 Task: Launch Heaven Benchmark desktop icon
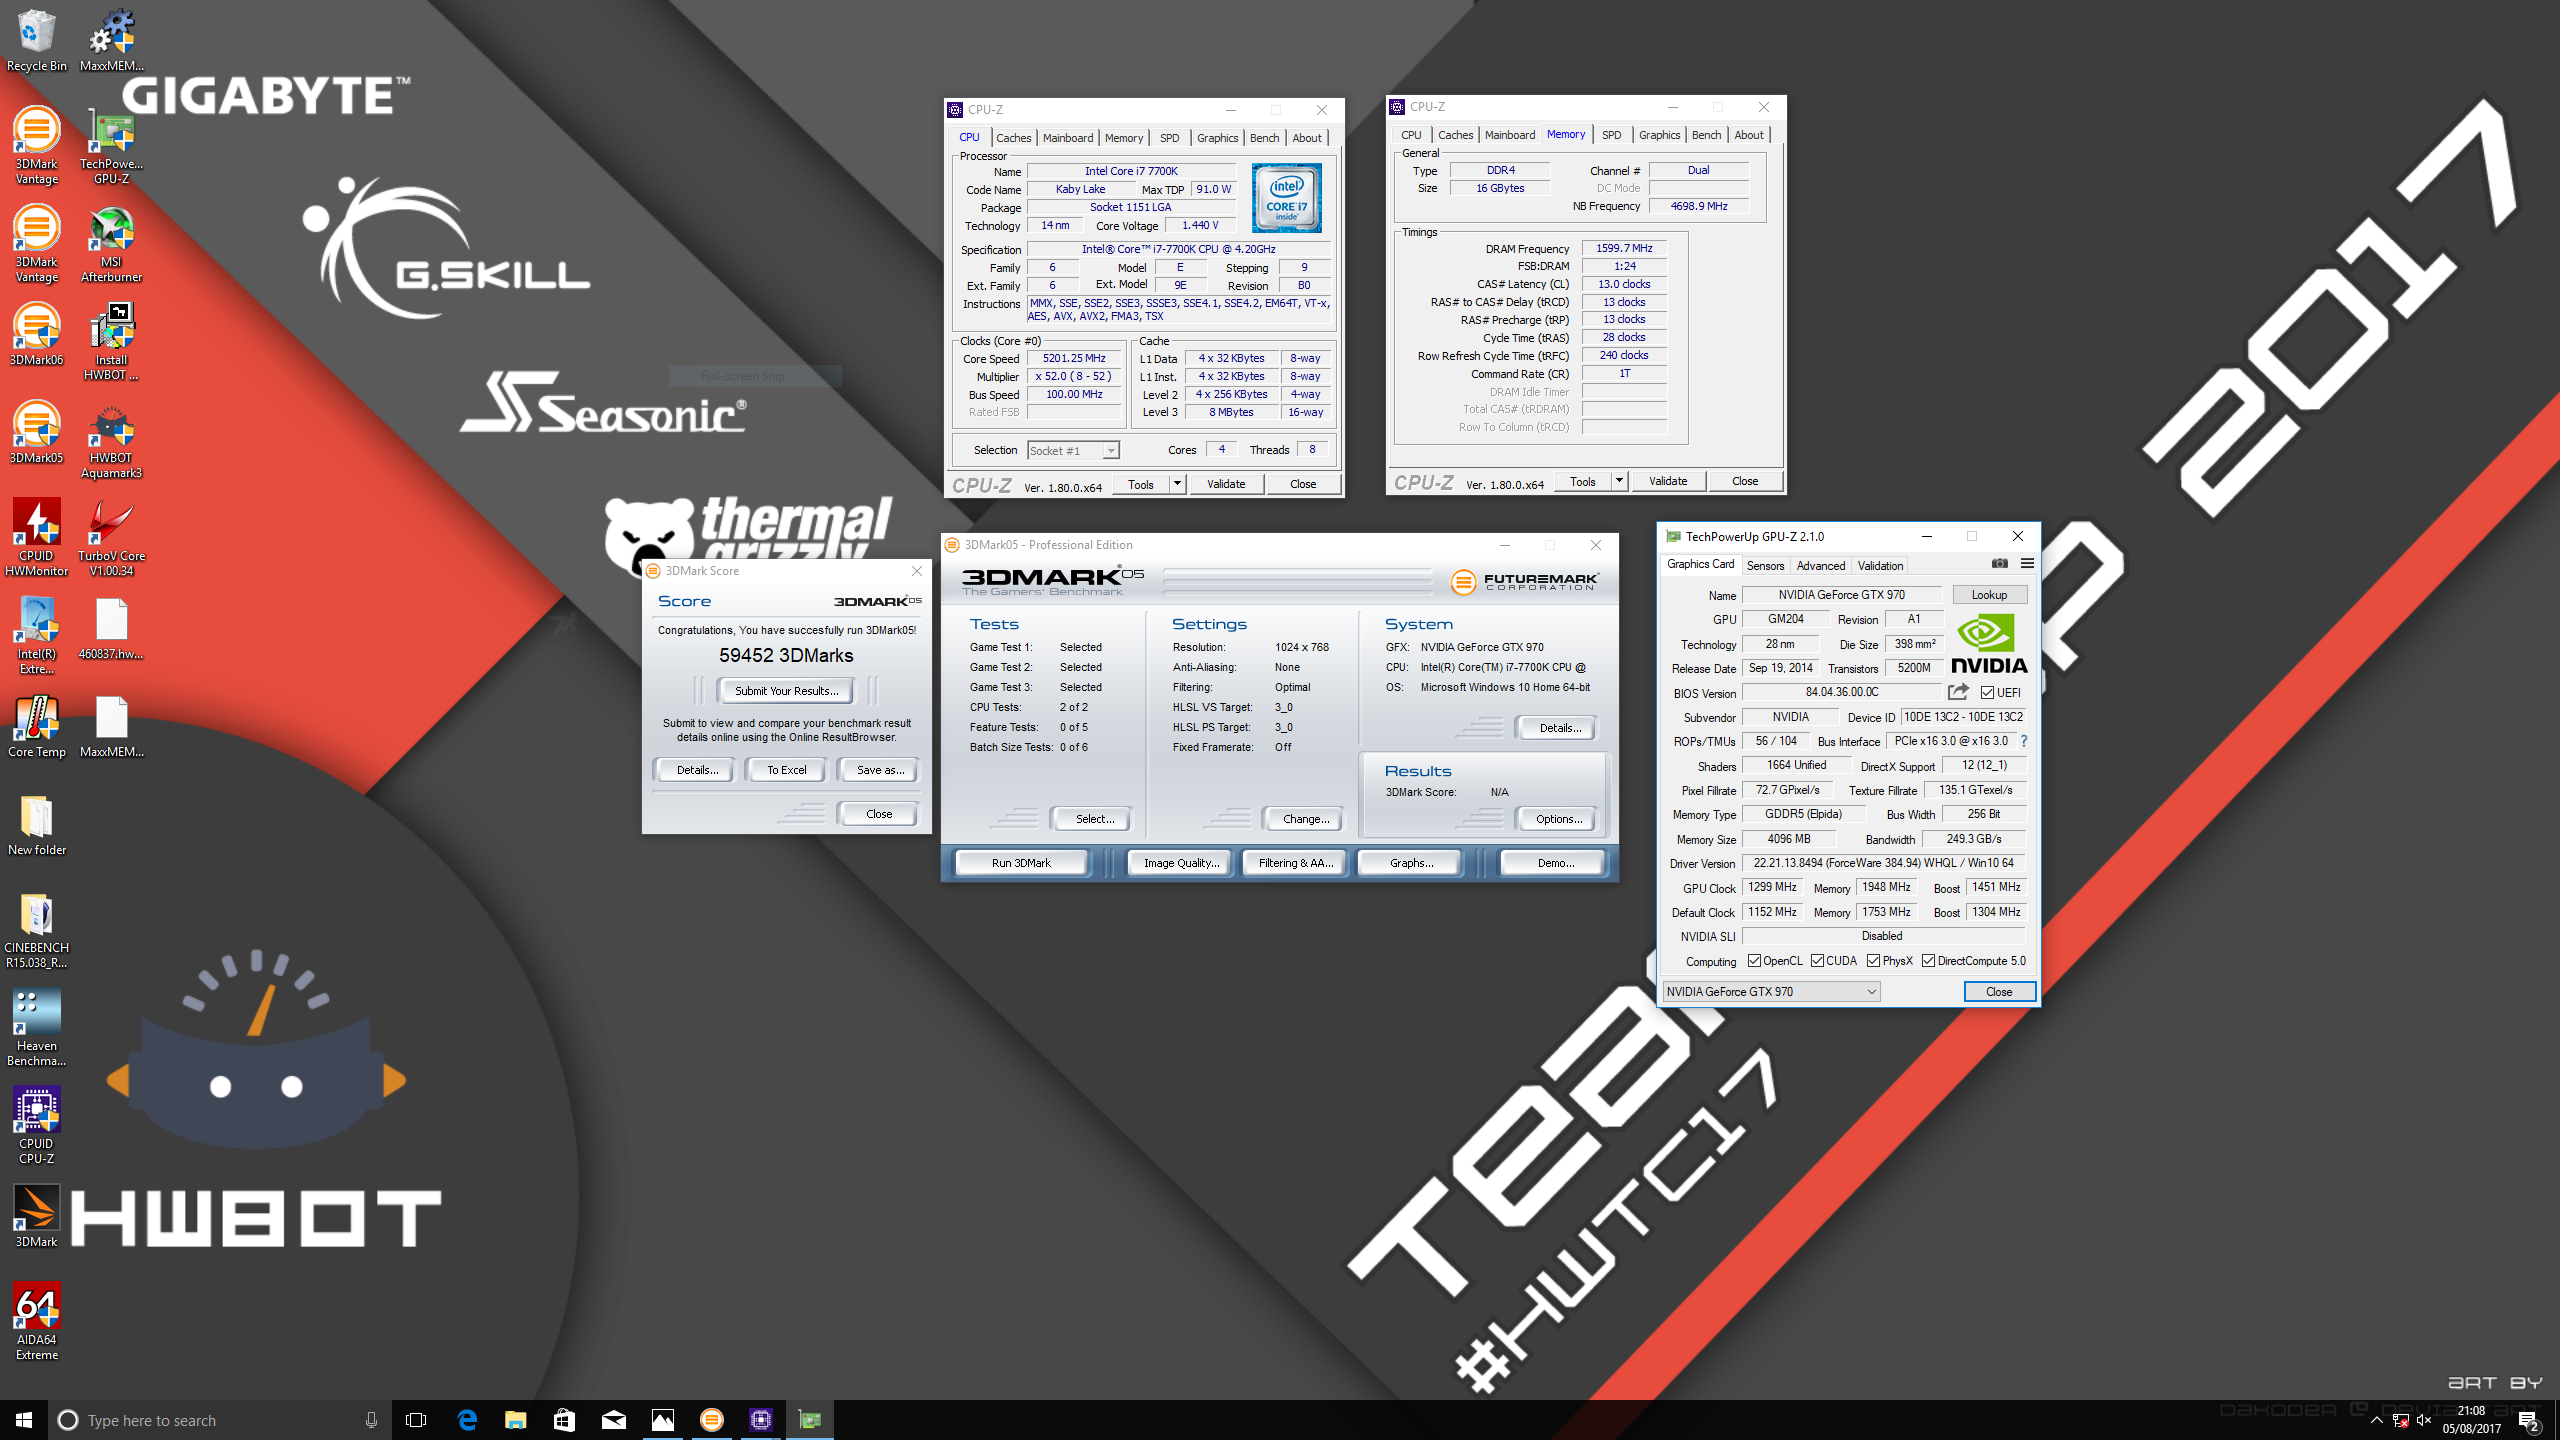37,1028
